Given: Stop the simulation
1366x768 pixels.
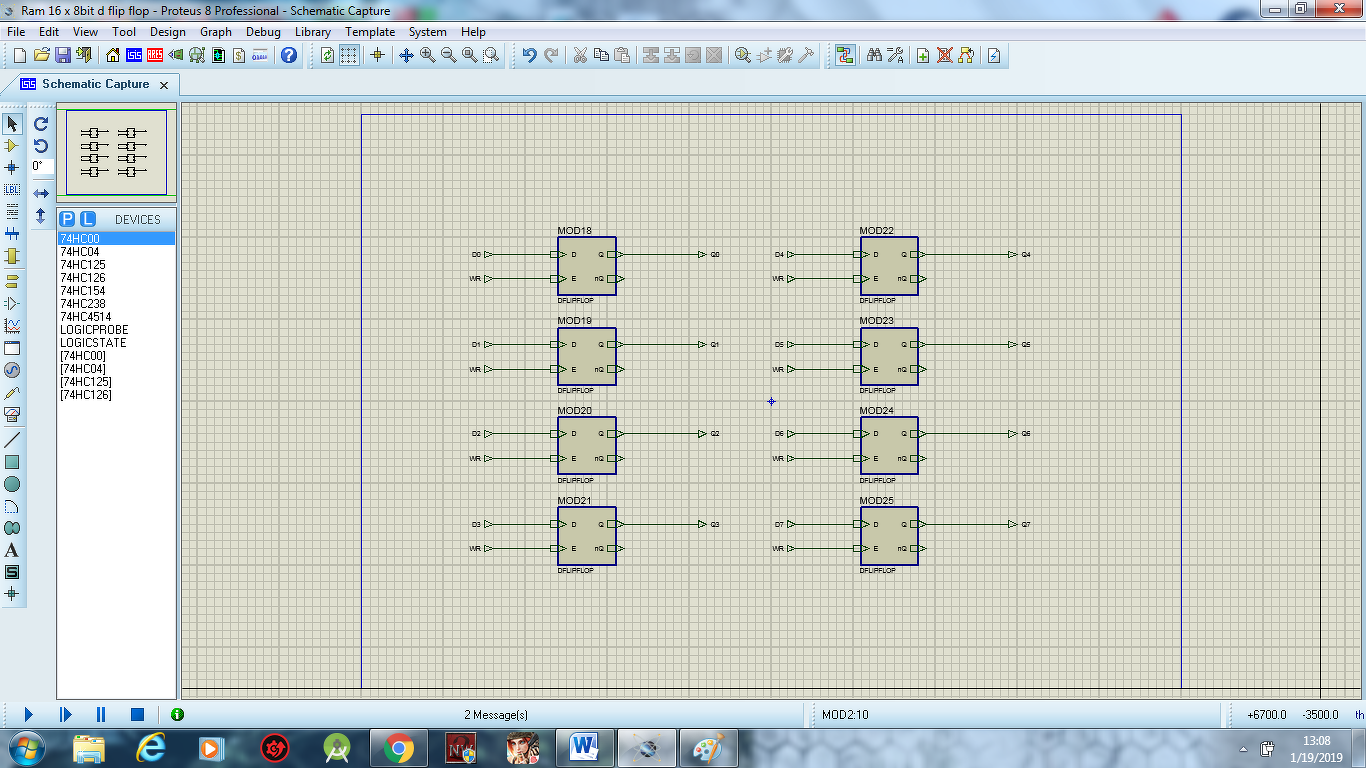Looking at the screenshot, I should pyautogui.click(x=138, y=714).
